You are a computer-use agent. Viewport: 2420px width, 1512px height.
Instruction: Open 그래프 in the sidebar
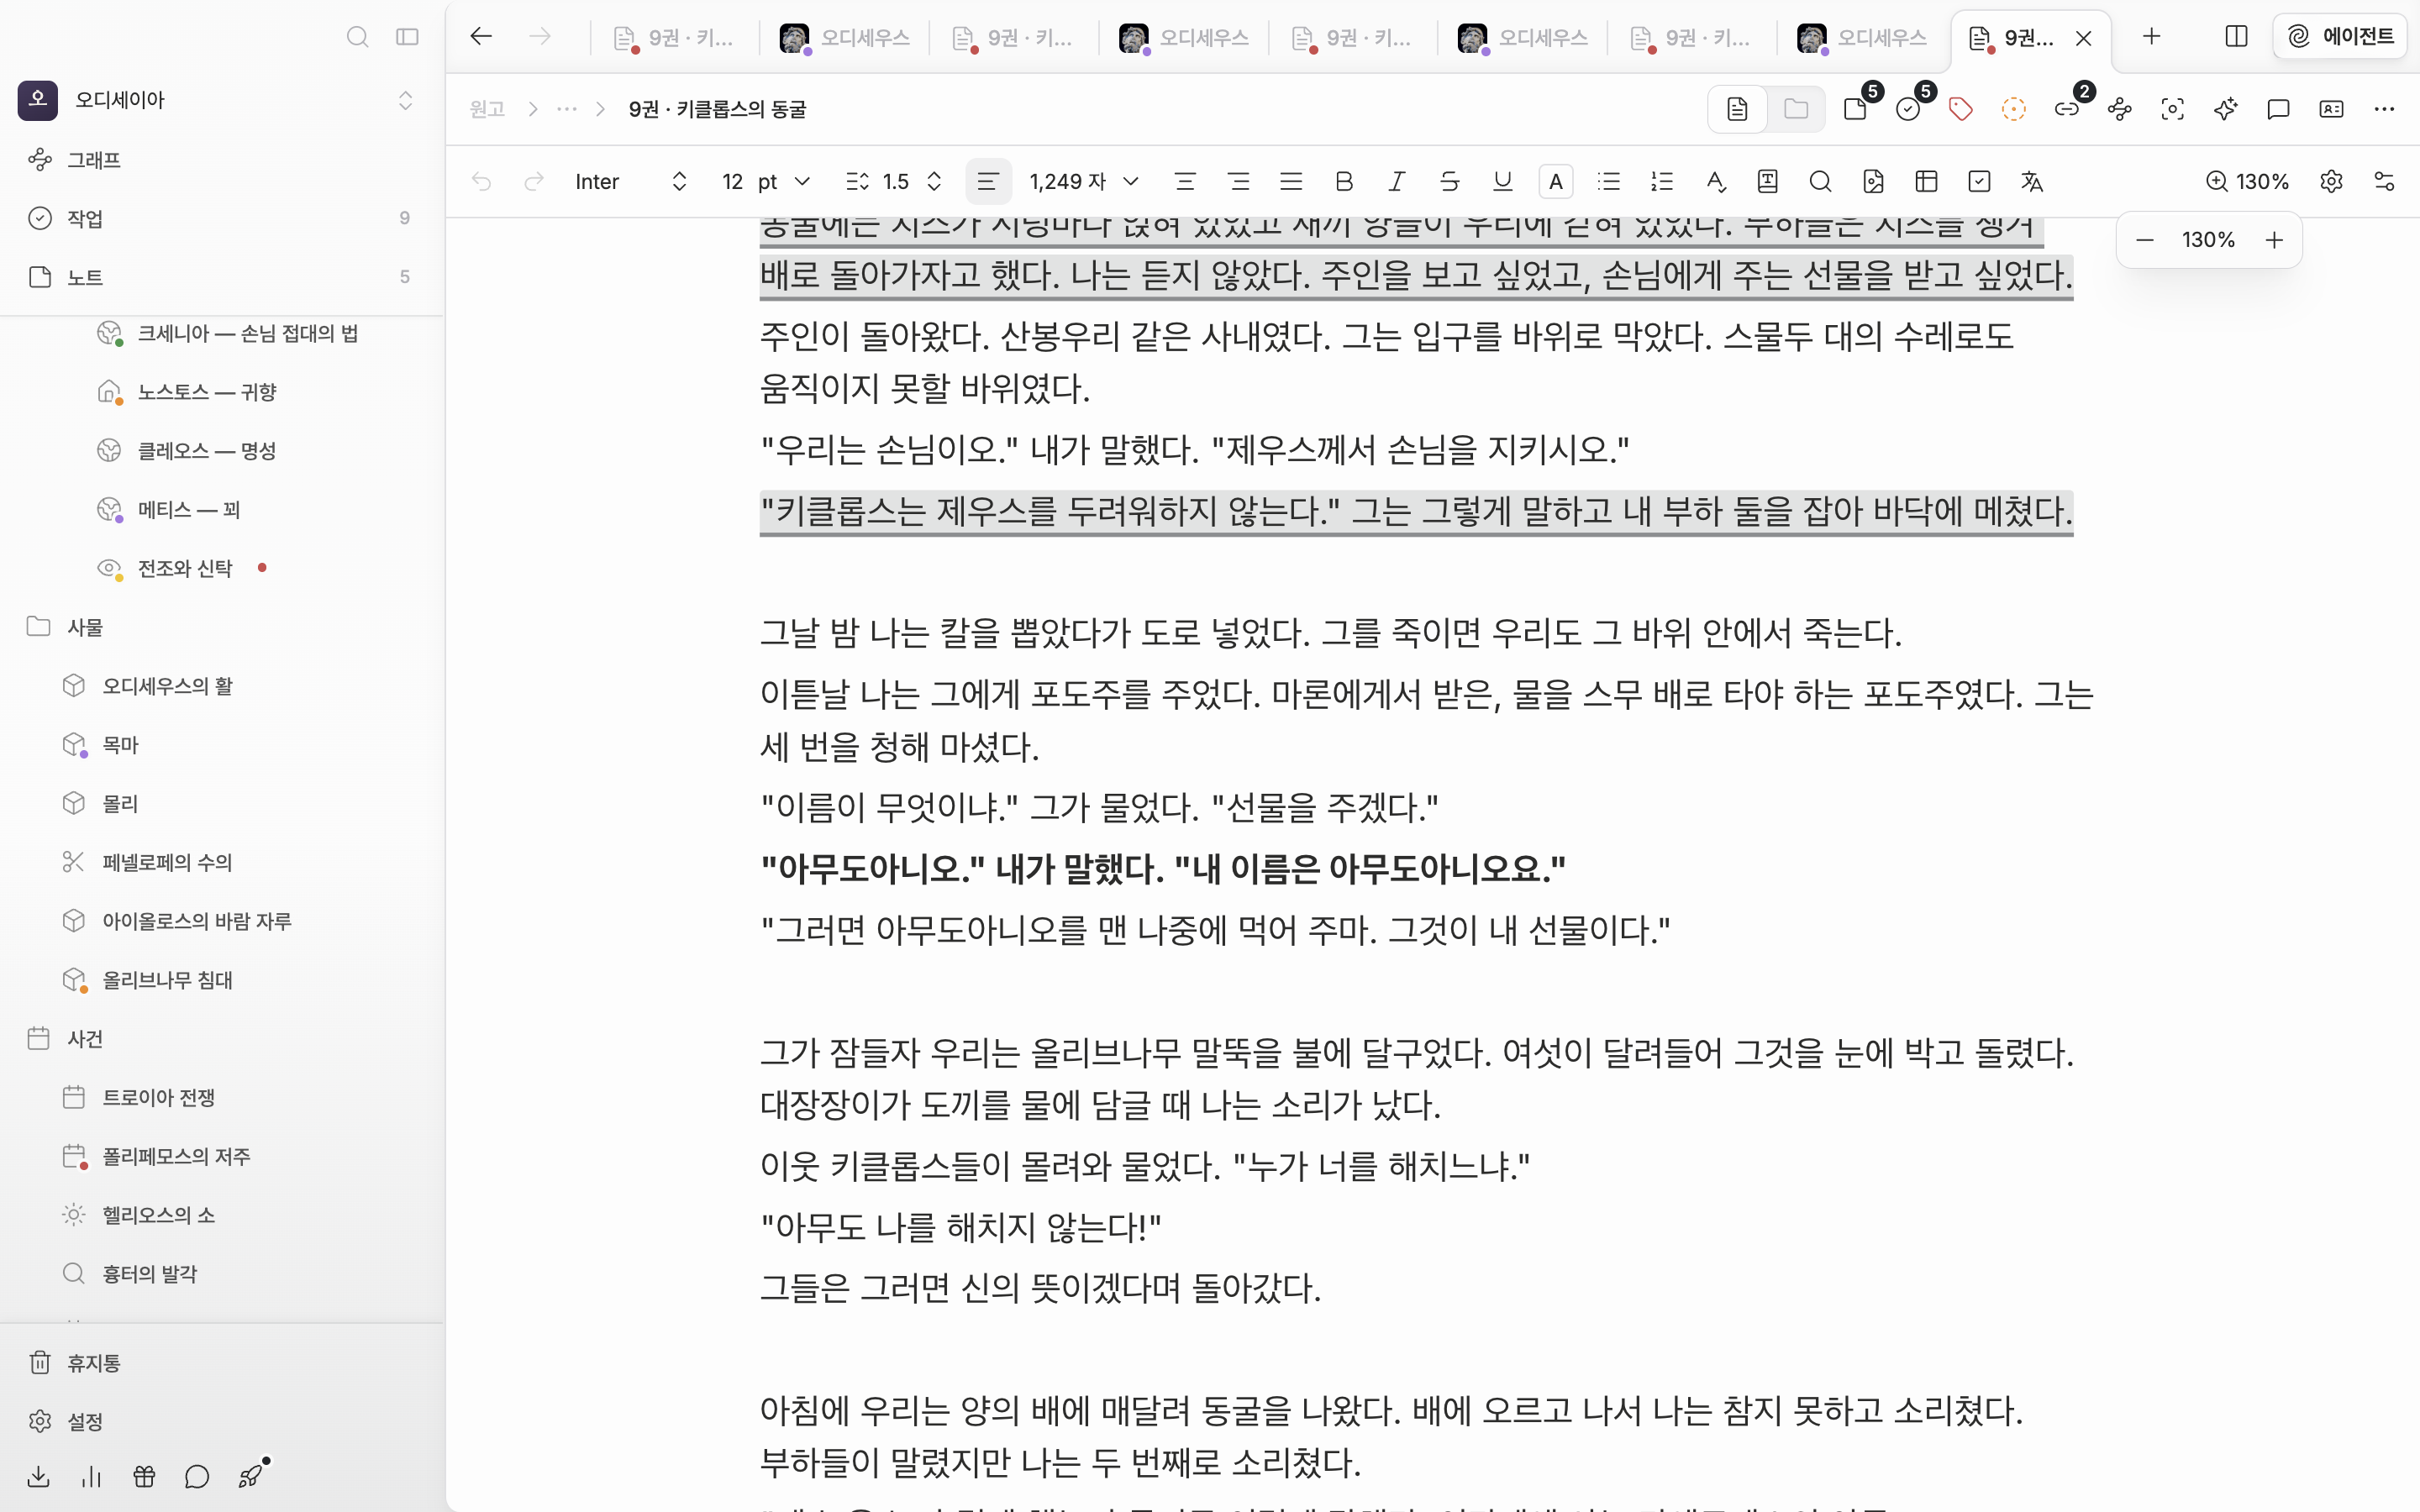(221, 160)
